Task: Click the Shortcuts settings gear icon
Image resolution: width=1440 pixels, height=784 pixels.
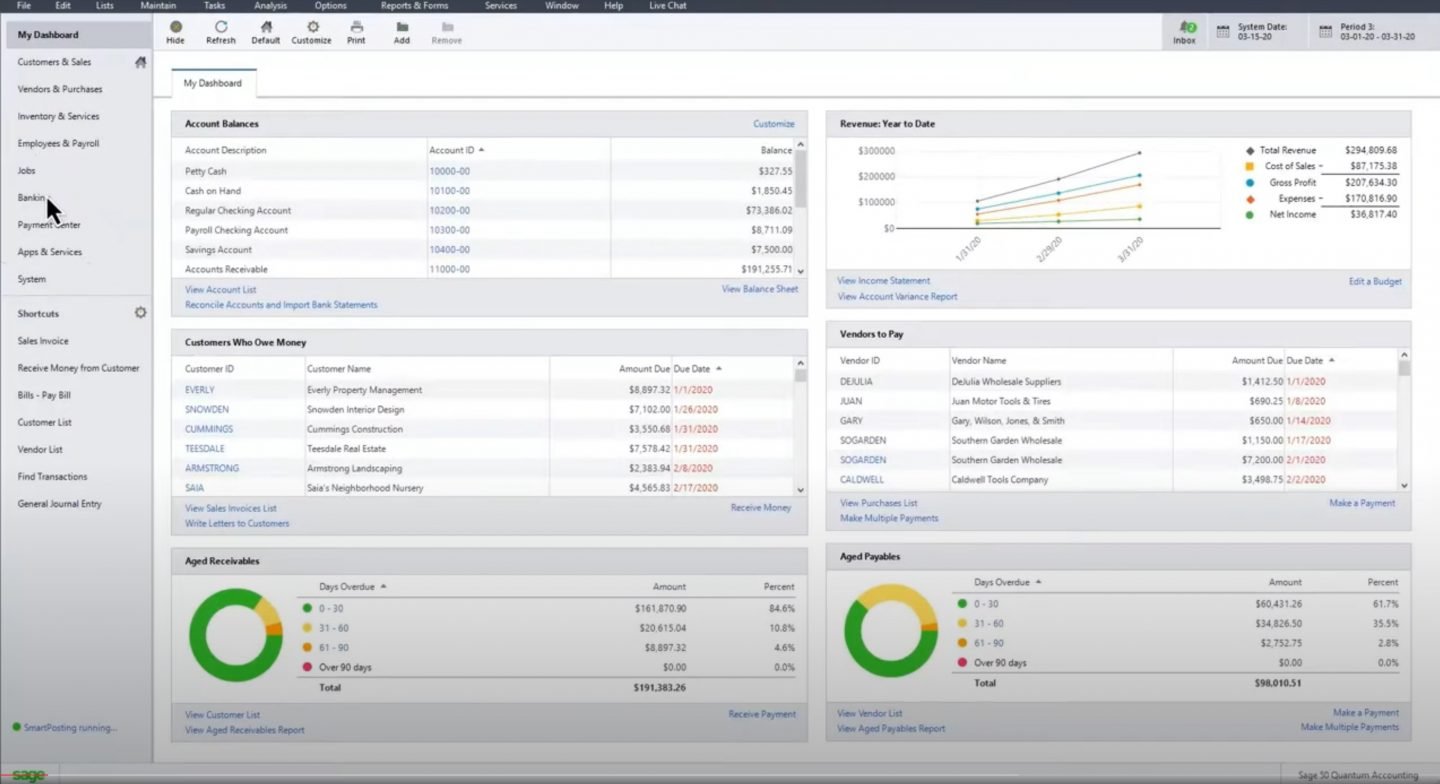Action: (140, 313)
